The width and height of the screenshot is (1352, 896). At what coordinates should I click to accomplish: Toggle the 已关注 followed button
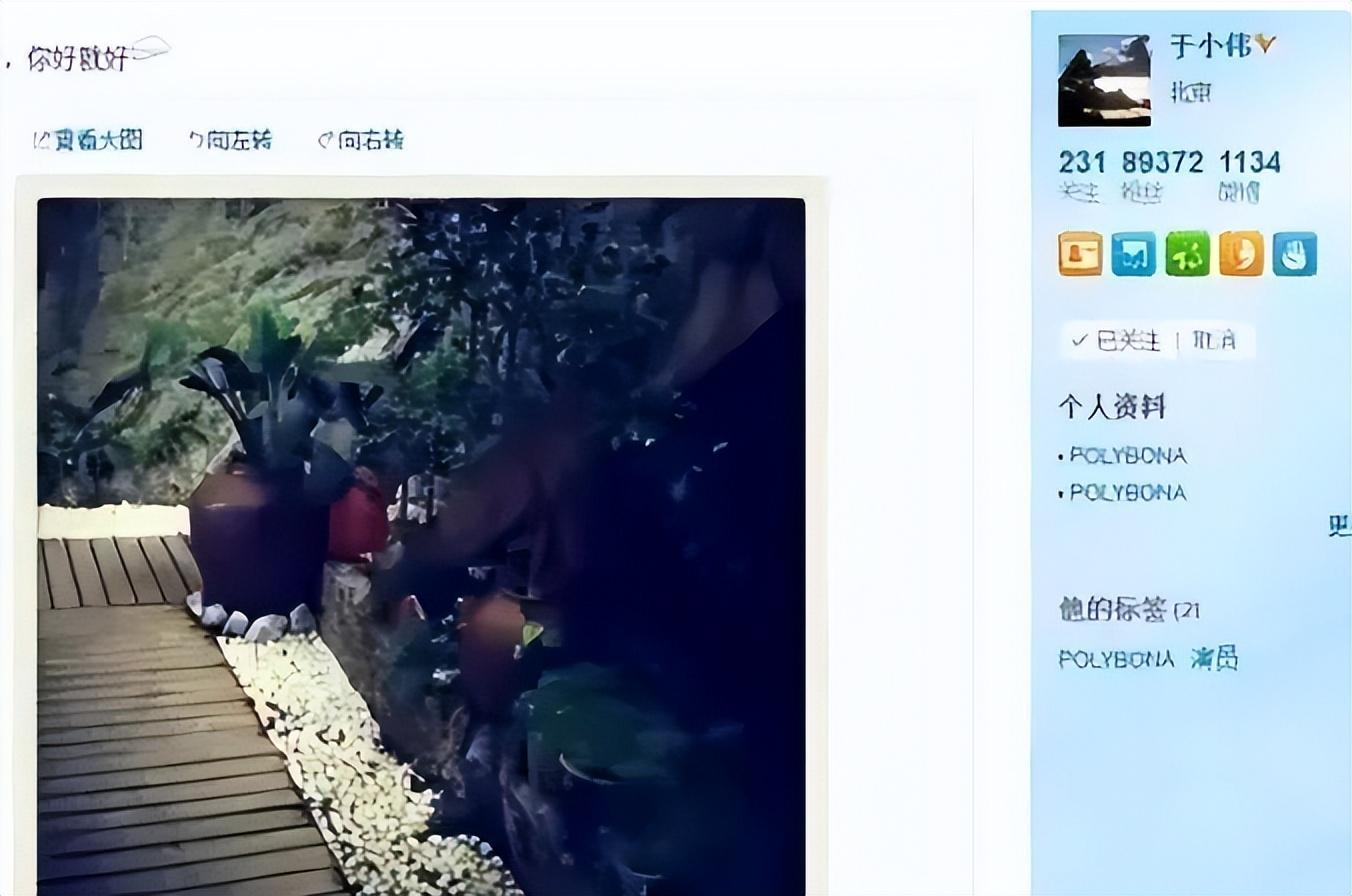point(1116,341)
